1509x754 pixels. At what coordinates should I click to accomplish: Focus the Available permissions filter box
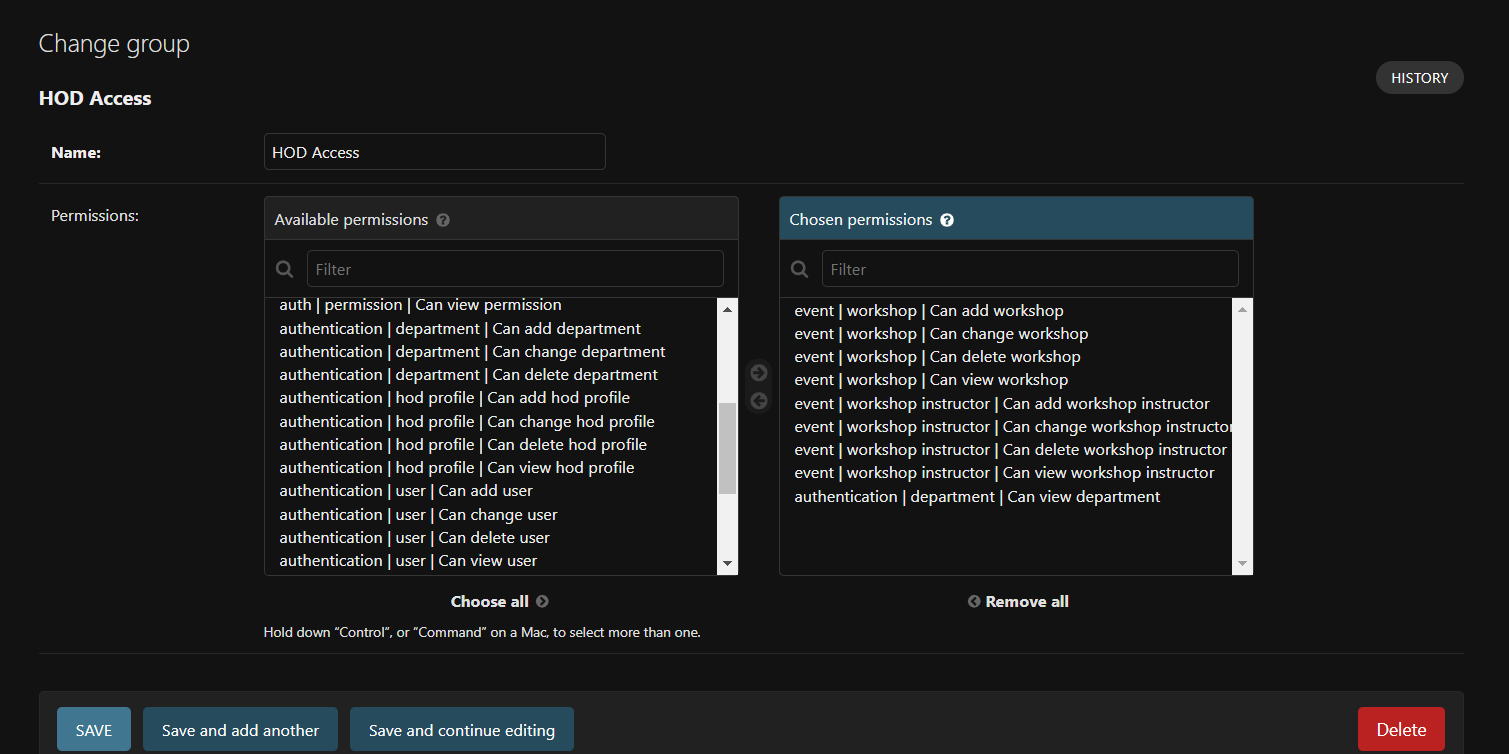click(515, 269)
